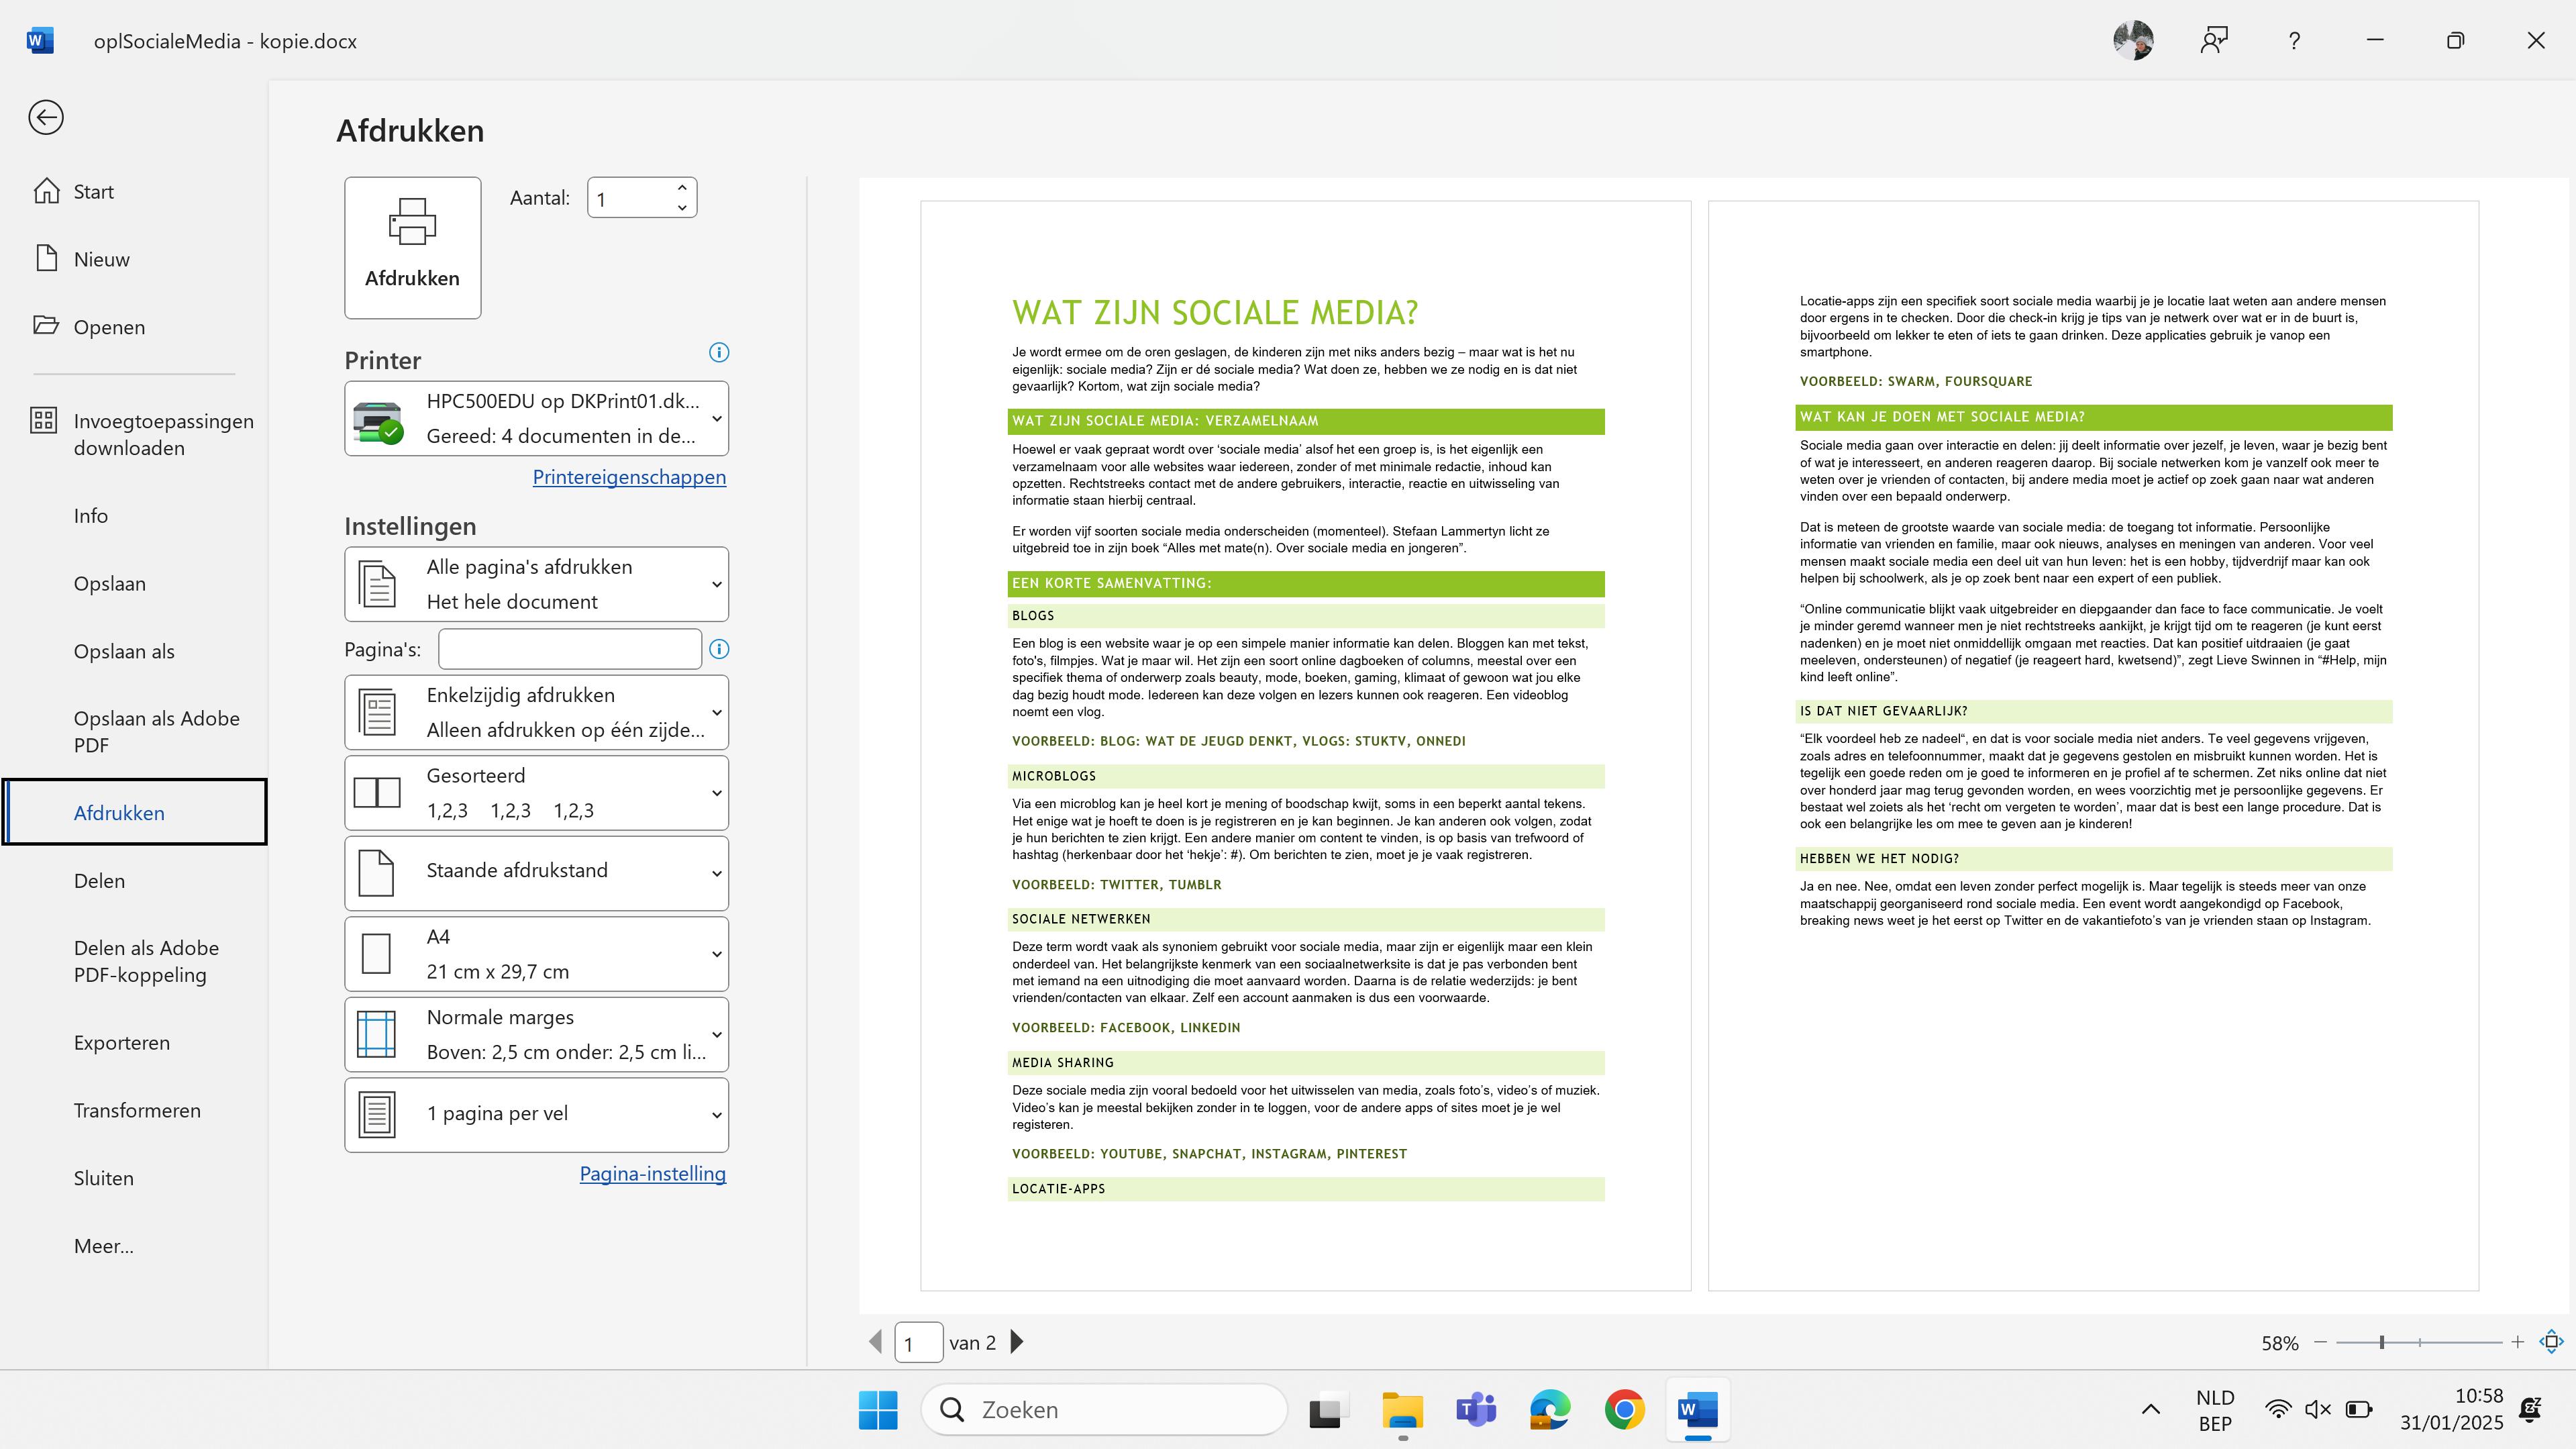Open the HPC500EDU printer selection dropdown
This screenshot has width=2576, height=1449.
pos(536,418)
